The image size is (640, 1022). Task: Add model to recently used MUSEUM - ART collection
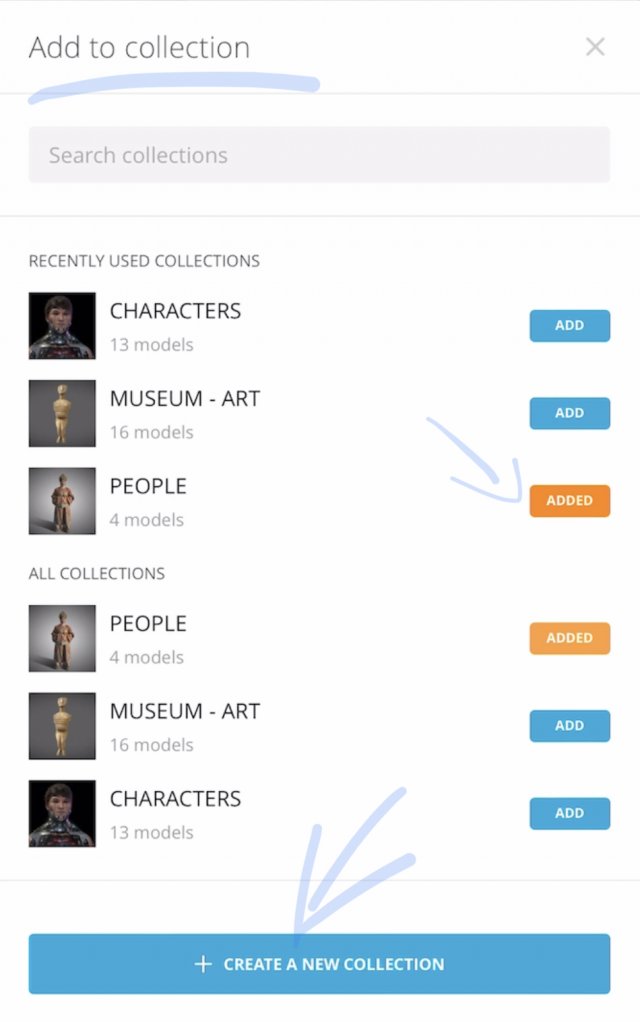click(570, 413)
